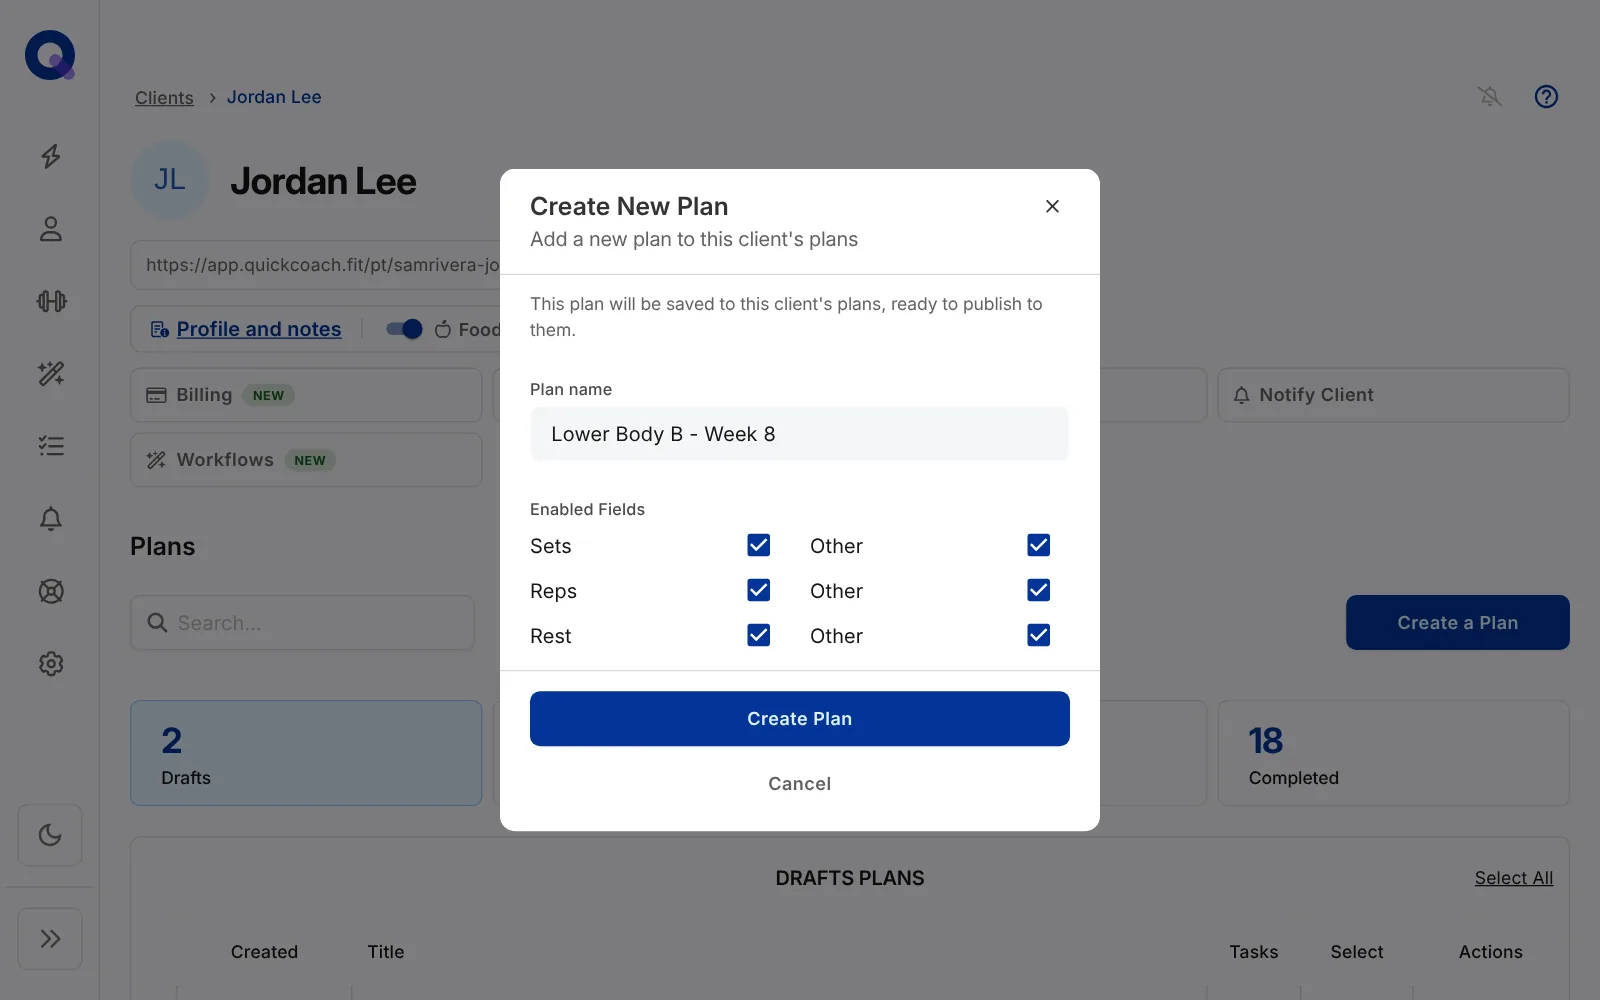
Task: Cancel the new plan dialog
Action: coord(800,784)
